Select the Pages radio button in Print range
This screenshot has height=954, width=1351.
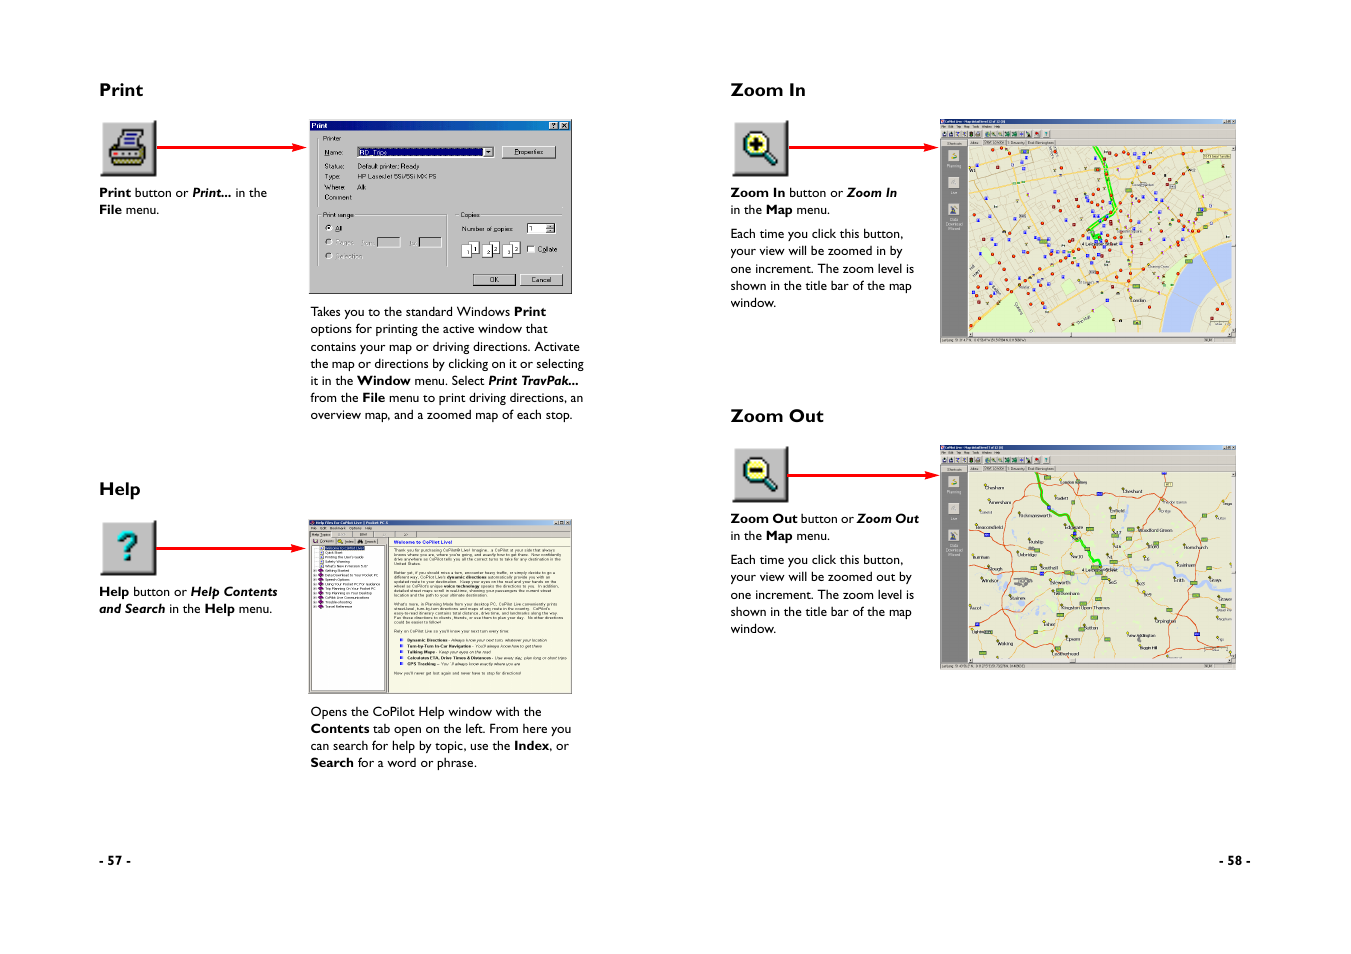coord(329,242)
